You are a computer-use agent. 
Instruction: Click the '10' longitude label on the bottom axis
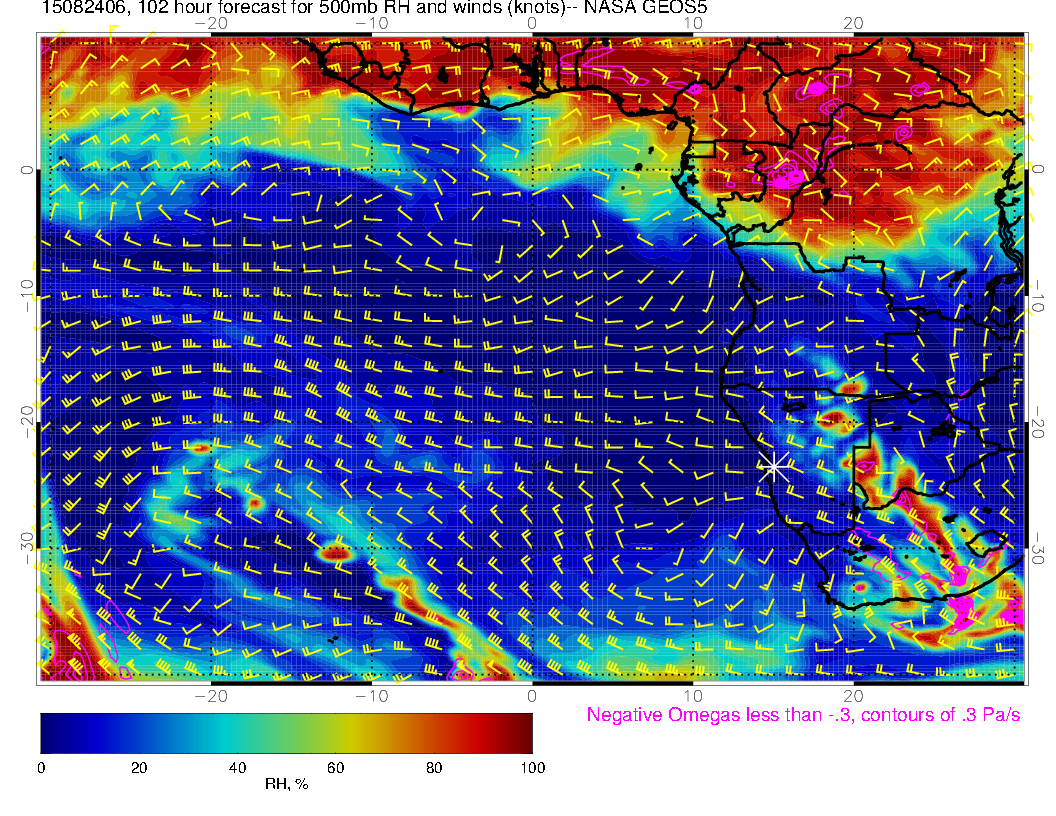693,695
